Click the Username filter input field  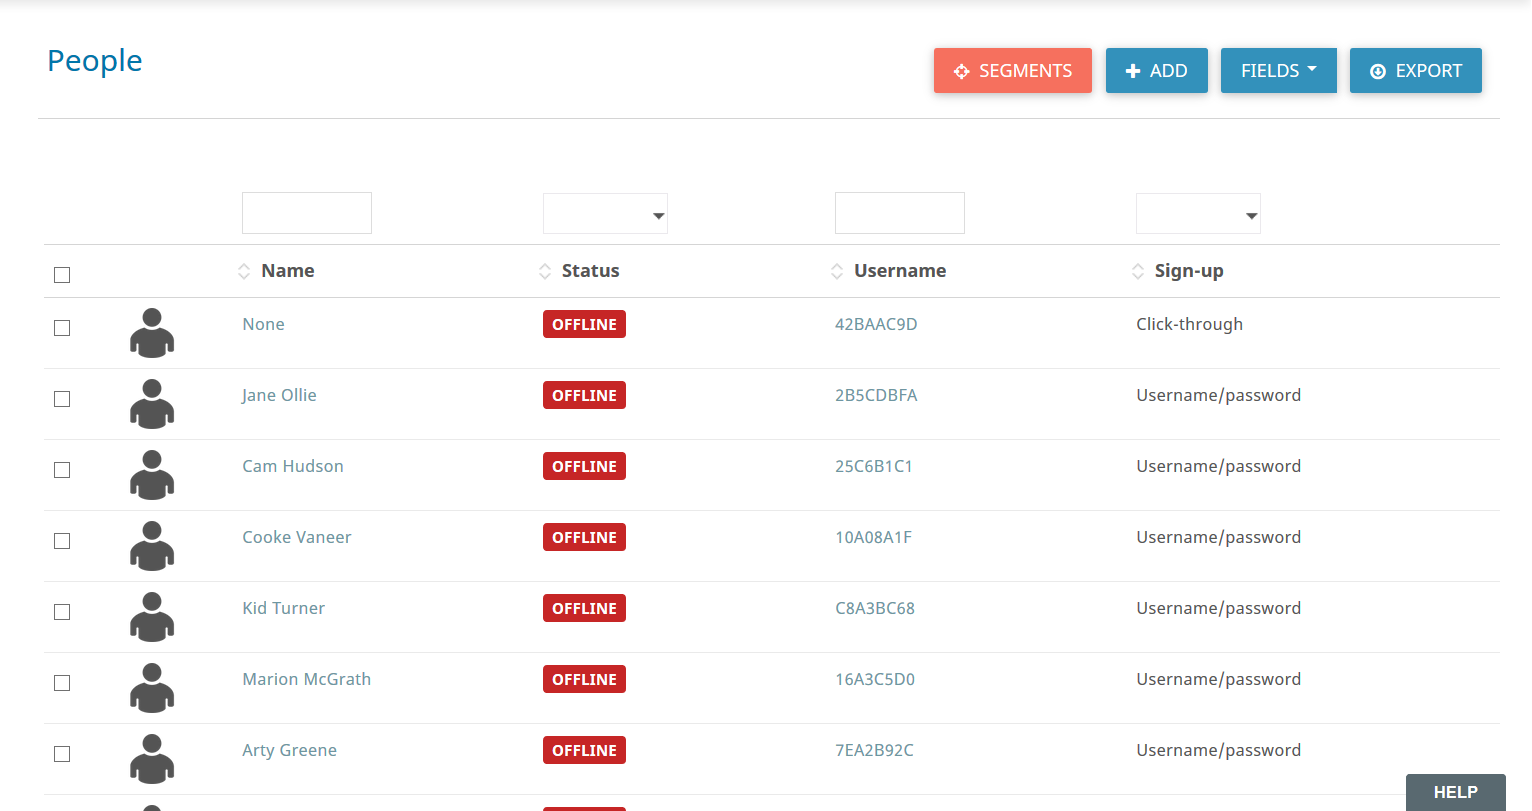coord(900,213)
